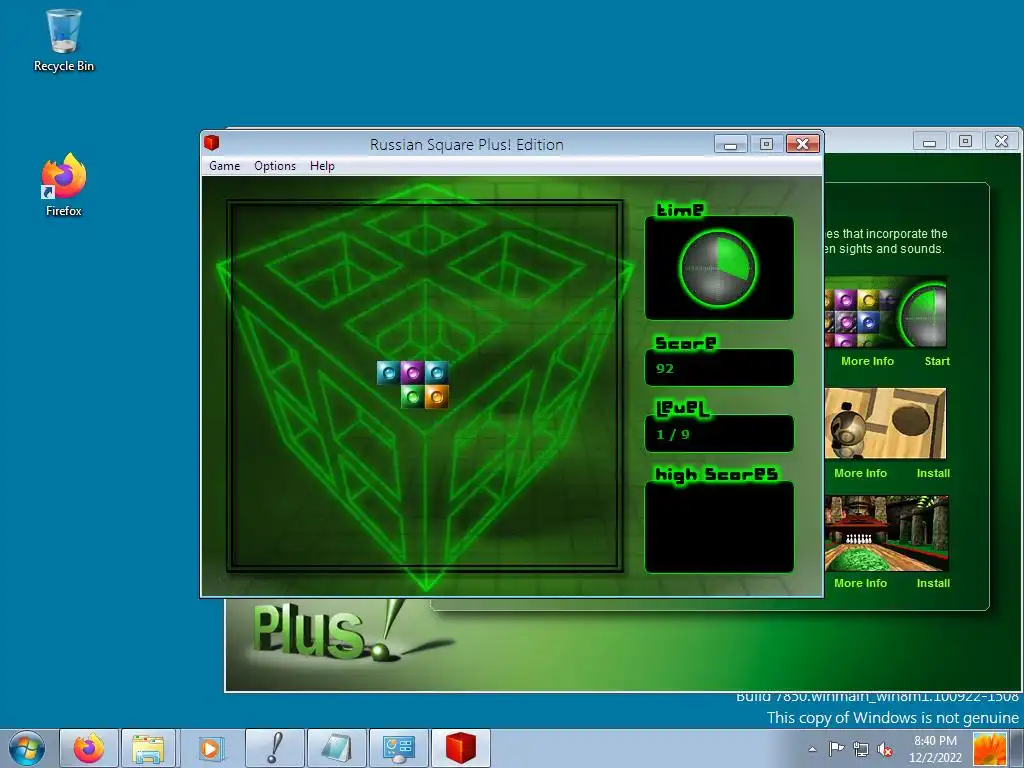This screenshot has height=768, width=1024.
Task: Minimize the Russian Square window
Action: tap(730, 144)
